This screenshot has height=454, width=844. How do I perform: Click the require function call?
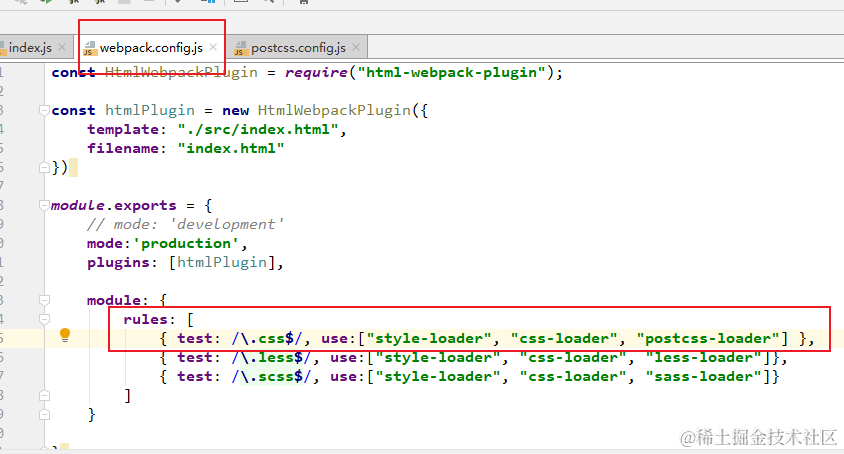316,72
